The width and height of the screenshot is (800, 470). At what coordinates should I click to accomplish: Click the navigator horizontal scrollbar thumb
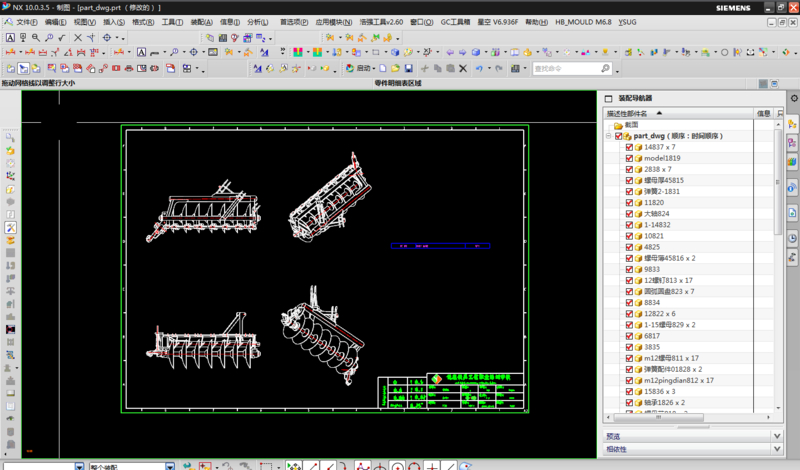coord(659,417)
